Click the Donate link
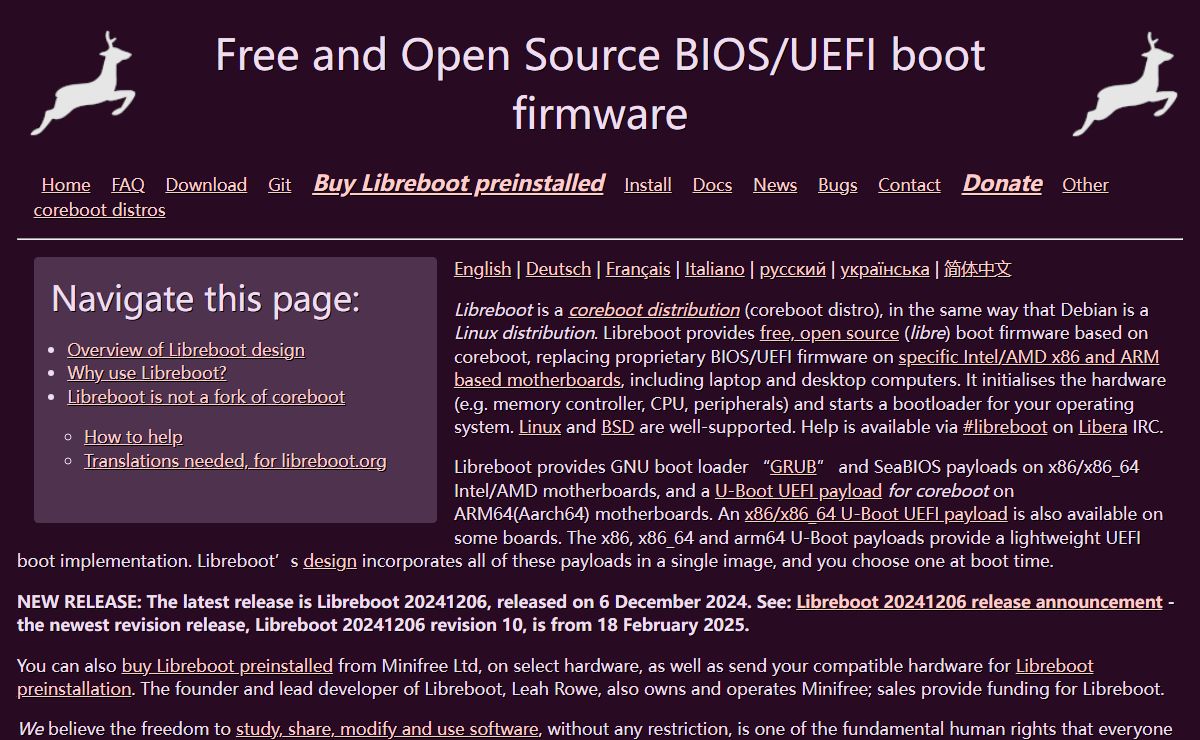The image size is (1200, 740). click(x=1002, y=183)
